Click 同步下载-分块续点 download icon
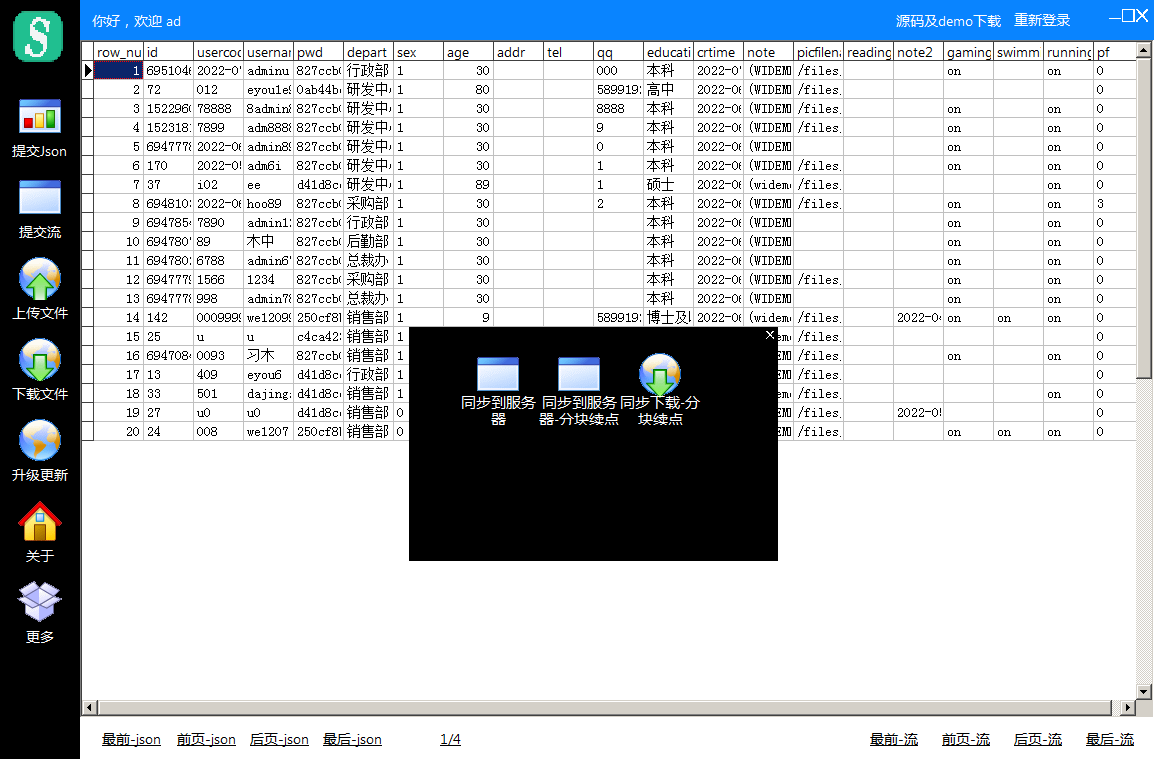1154x759 pixels. coord(659,373)
